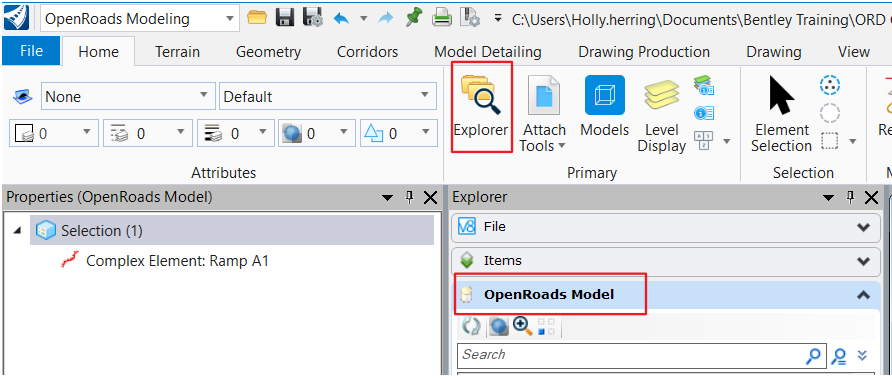Open Level Display tool

[x=662, y=115]
